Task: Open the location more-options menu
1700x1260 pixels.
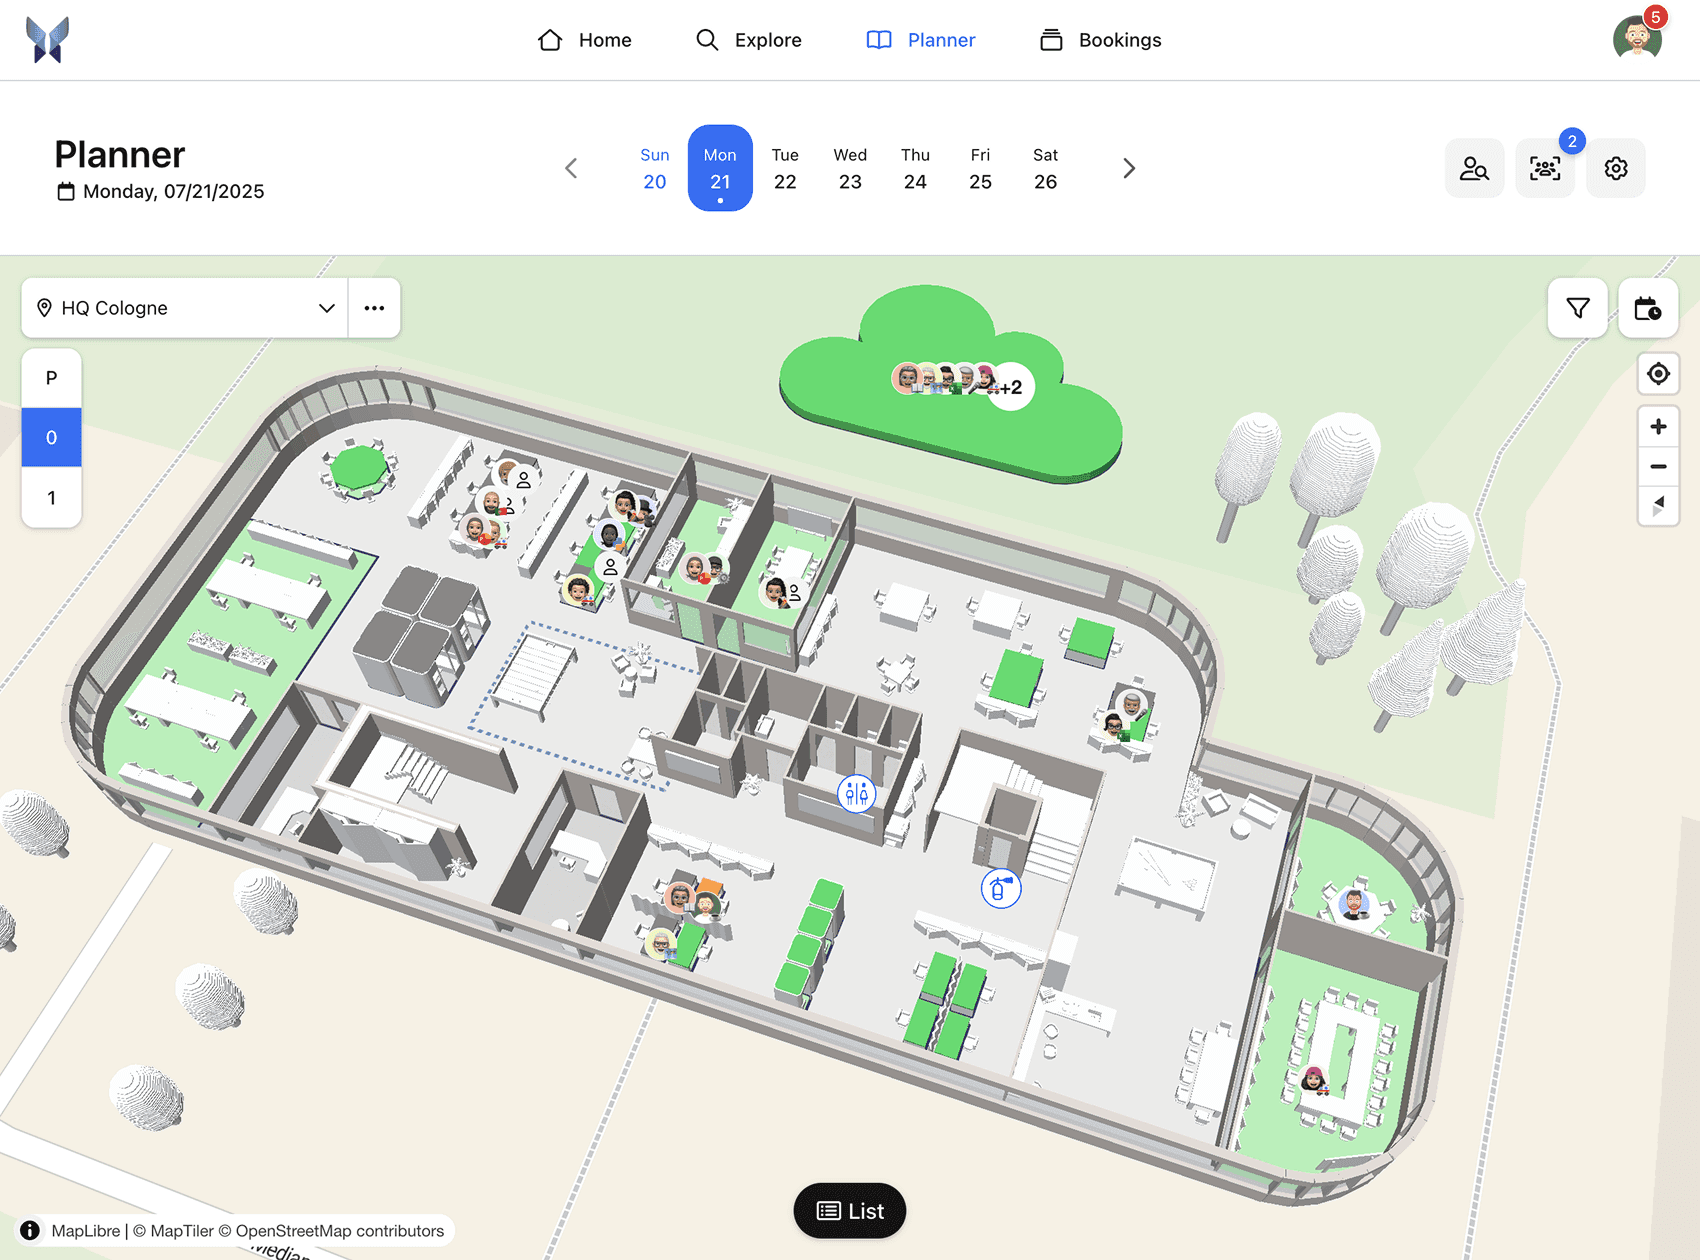Action: 374,308
